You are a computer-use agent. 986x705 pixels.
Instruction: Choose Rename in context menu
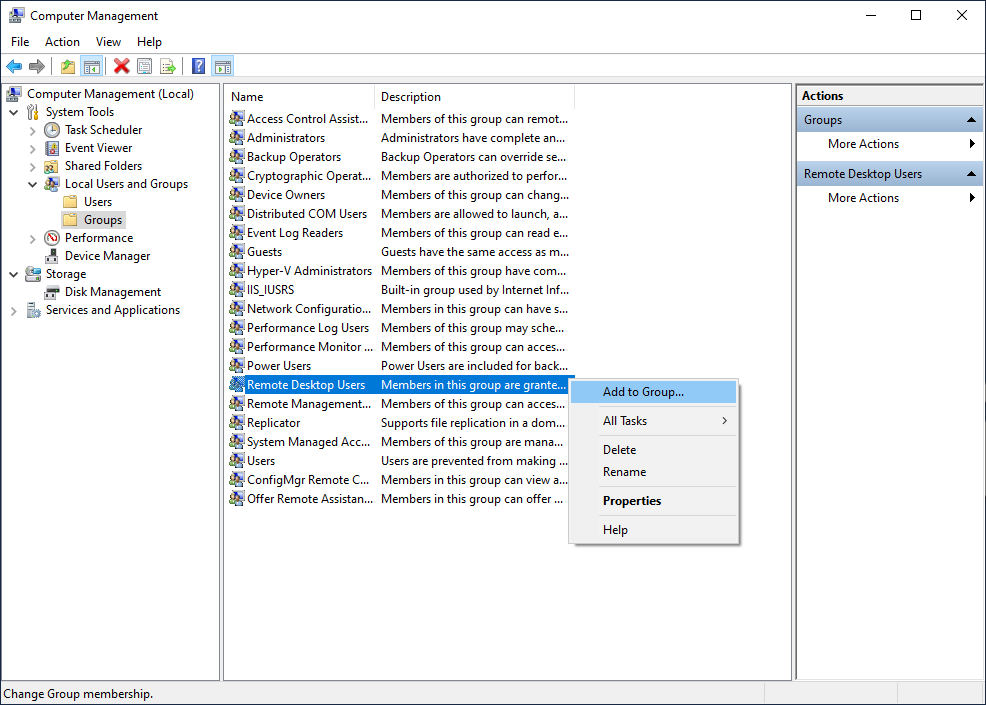click(654, 472)
